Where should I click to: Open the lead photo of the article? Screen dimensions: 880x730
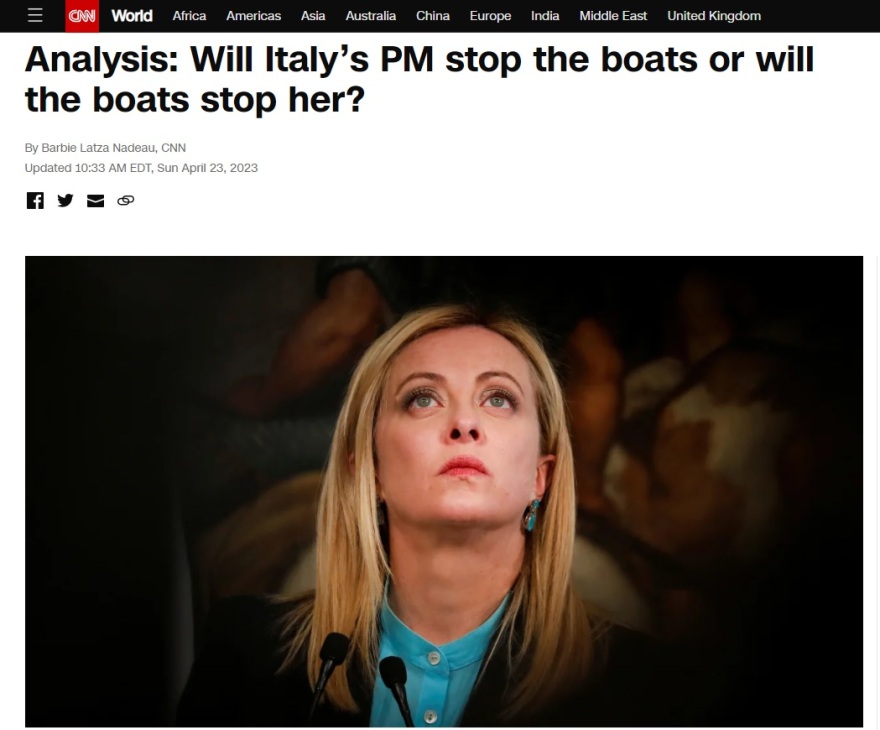point(444,492)
